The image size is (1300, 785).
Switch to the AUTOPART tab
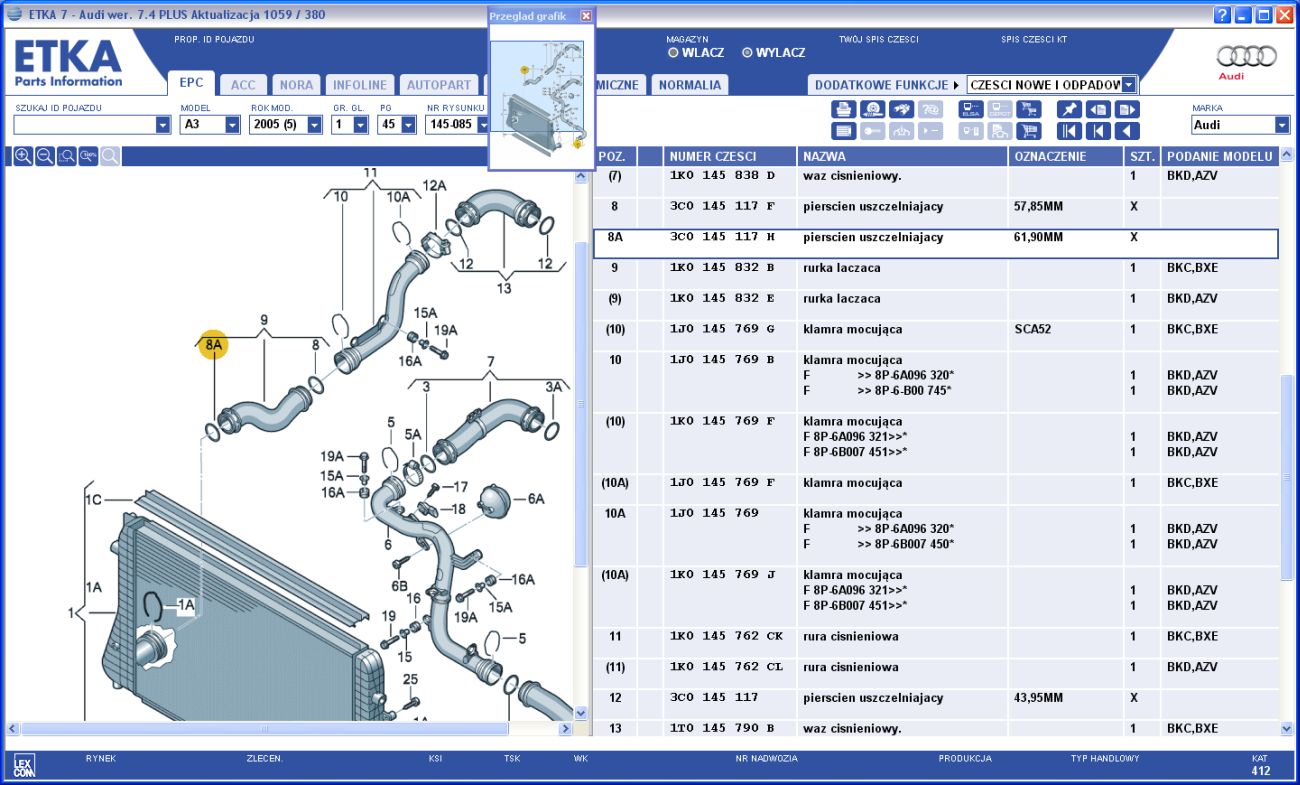(439, 85)
